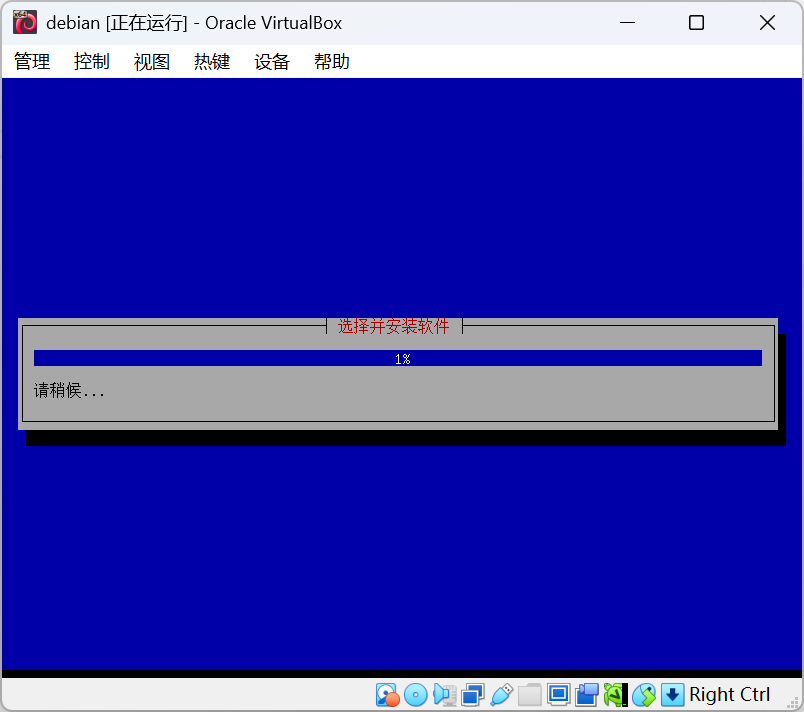Open the 帮助 menu
Screen dimensions: 804x712
click(332, 62)
